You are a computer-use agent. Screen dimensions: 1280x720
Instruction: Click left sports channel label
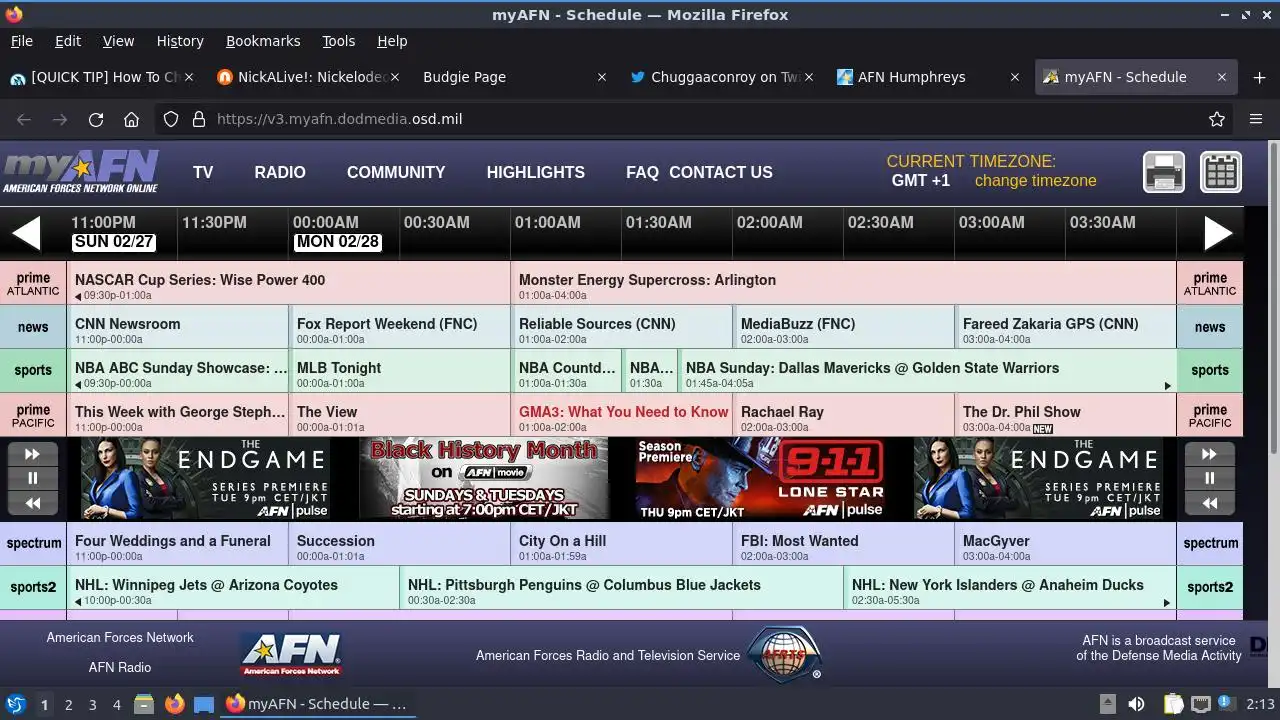pos(33,371)
